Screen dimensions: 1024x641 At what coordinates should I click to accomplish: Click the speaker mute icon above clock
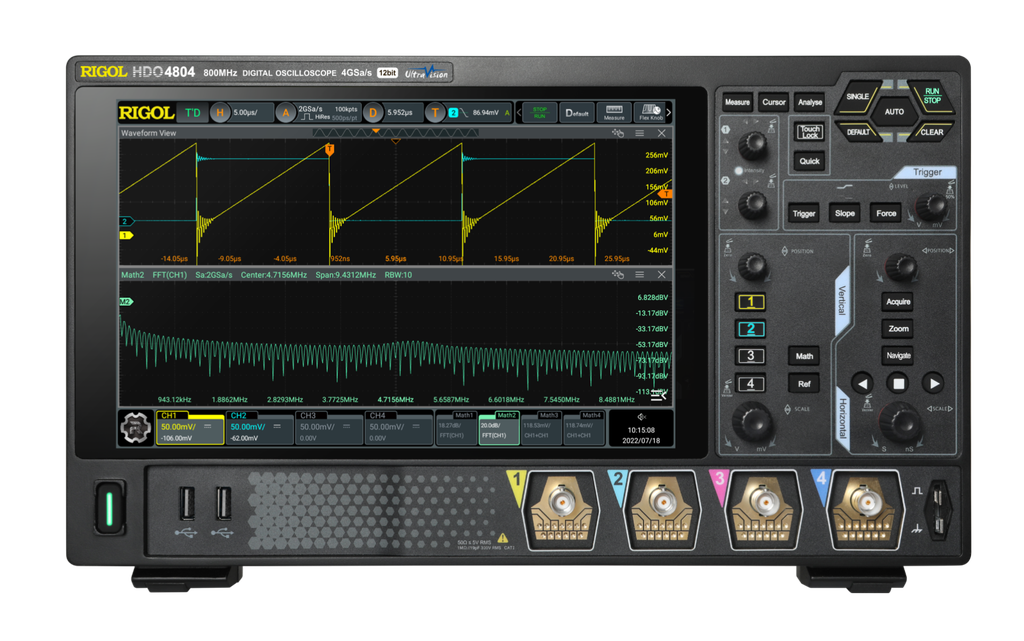click(x=641, y=416)
